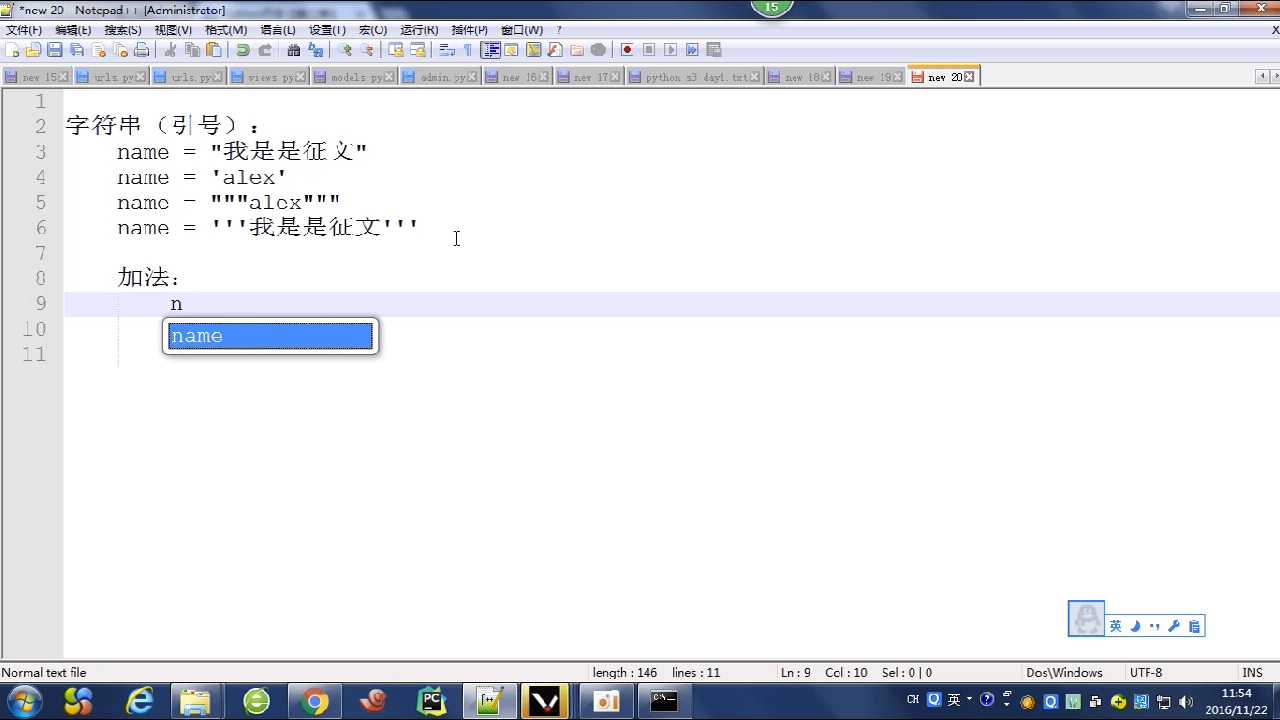Open the 运行(R) menu

pyautogui.click(x=419, y=30)
